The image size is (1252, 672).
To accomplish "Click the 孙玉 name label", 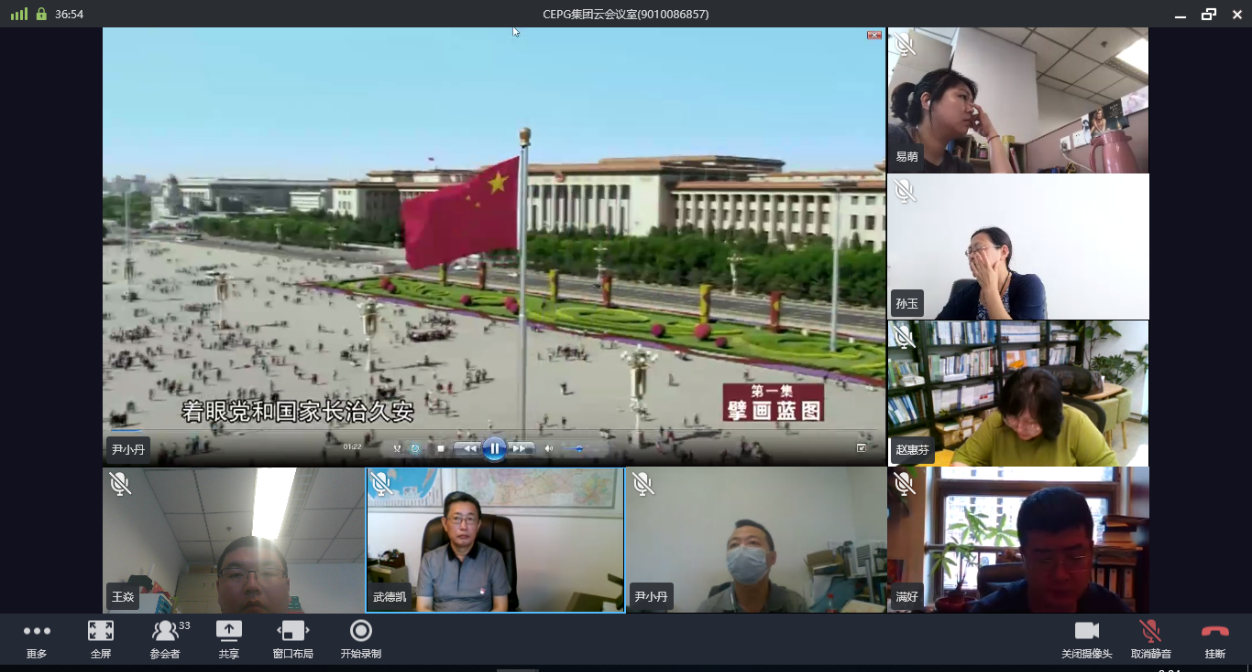I will pos(907,303).
